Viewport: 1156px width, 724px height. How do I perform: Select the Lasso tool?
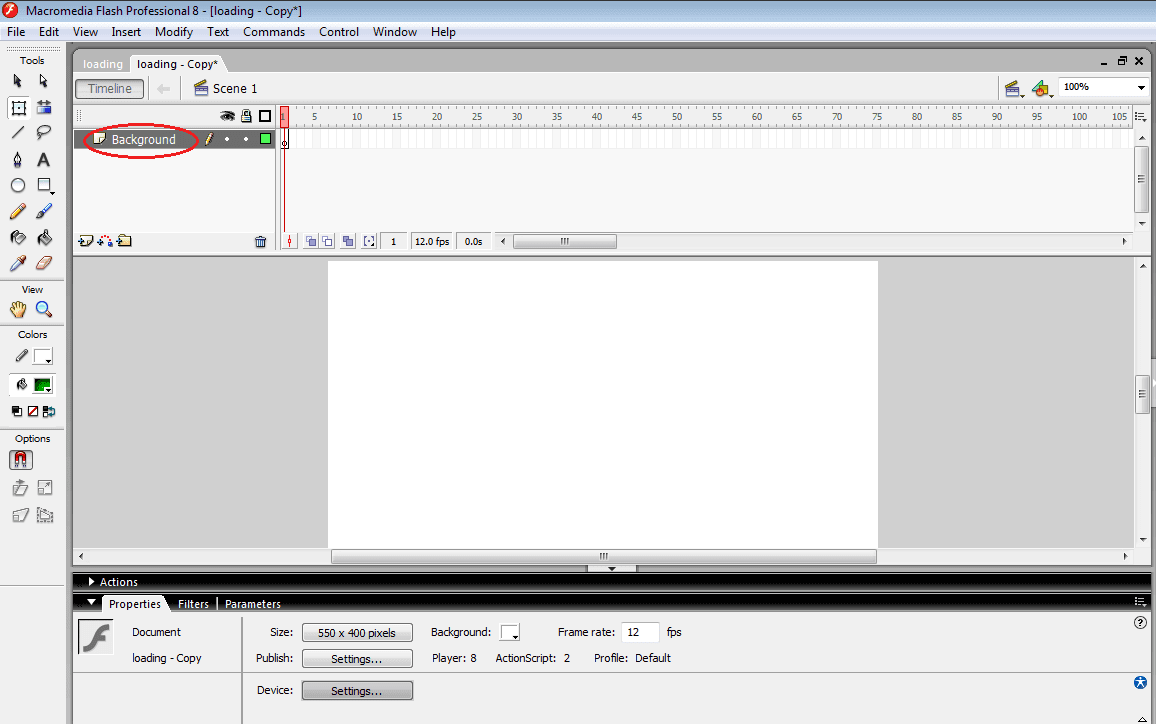click(x=44, y=132)
